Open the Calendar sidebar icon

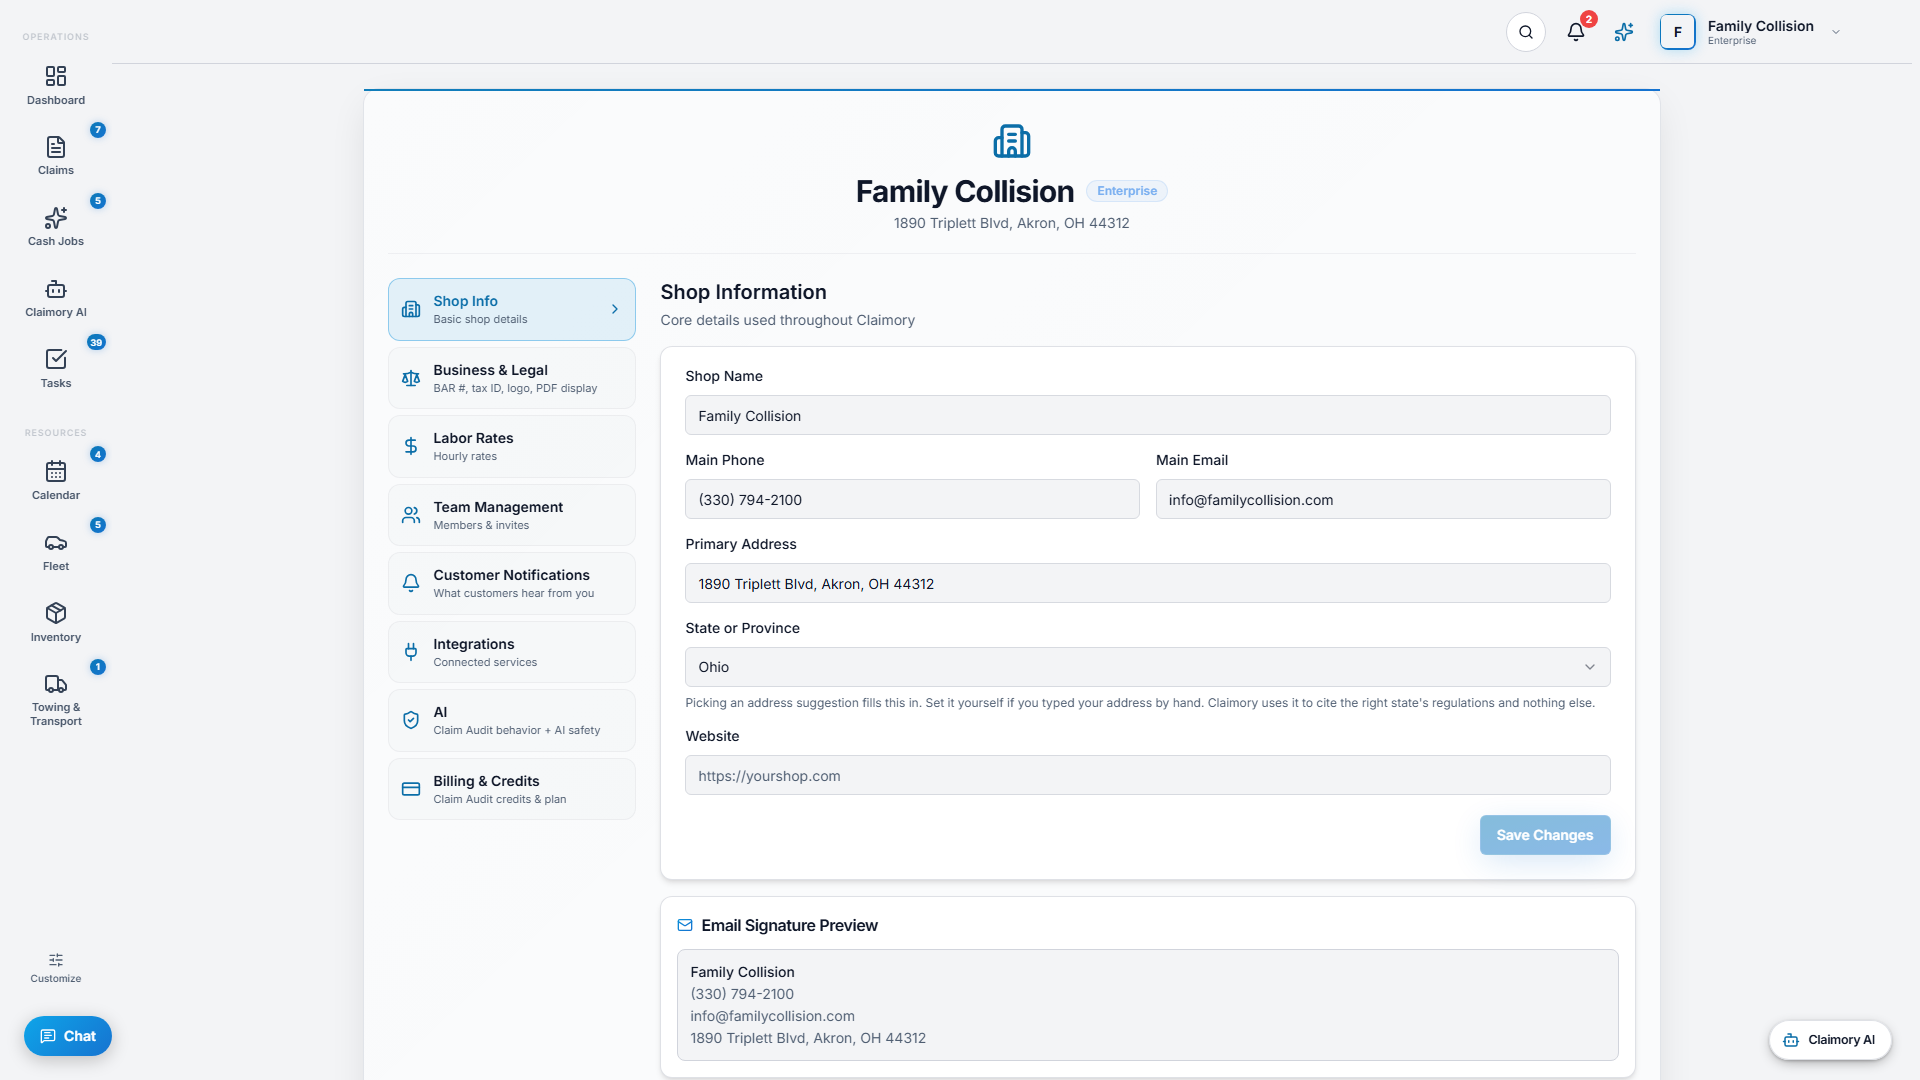pyautogui.click(x=56, y=471)
